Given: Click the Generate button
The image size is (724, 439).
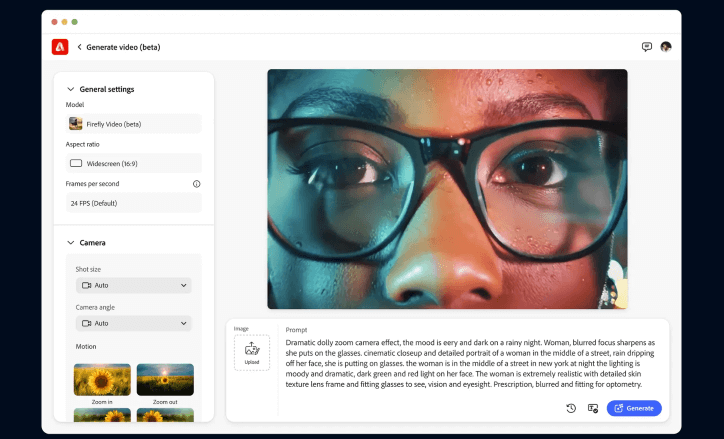Looking at the screenshot, I should 634,408.
